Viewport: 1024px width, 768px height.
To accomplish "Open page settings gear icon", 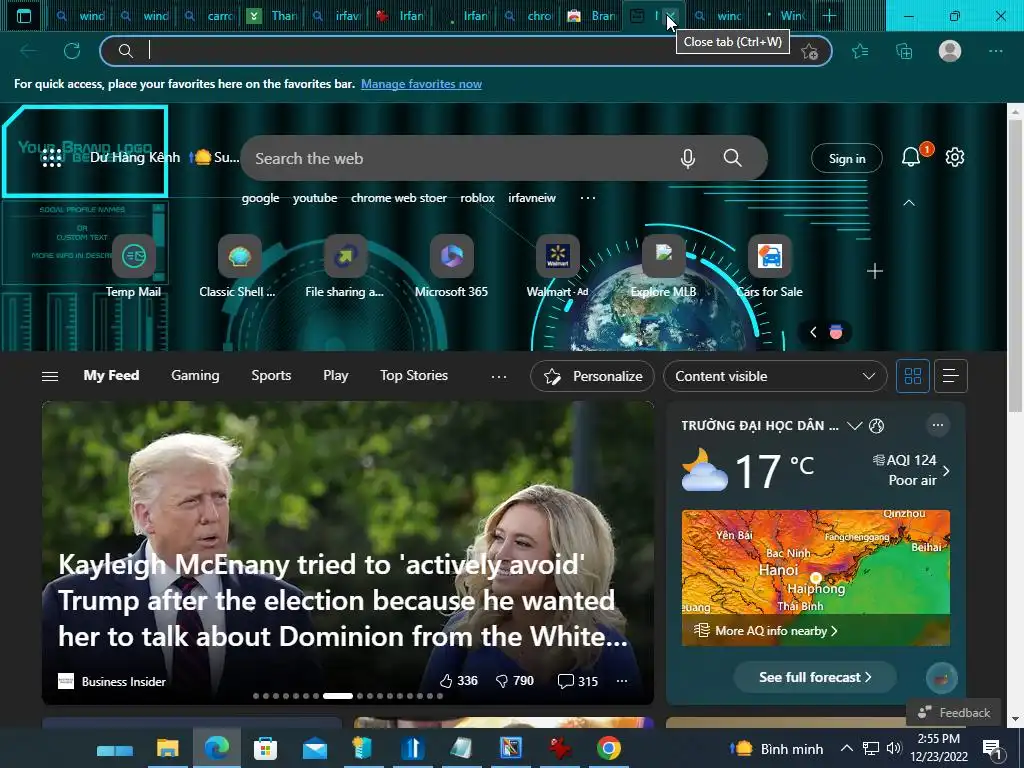I will 955,157.
